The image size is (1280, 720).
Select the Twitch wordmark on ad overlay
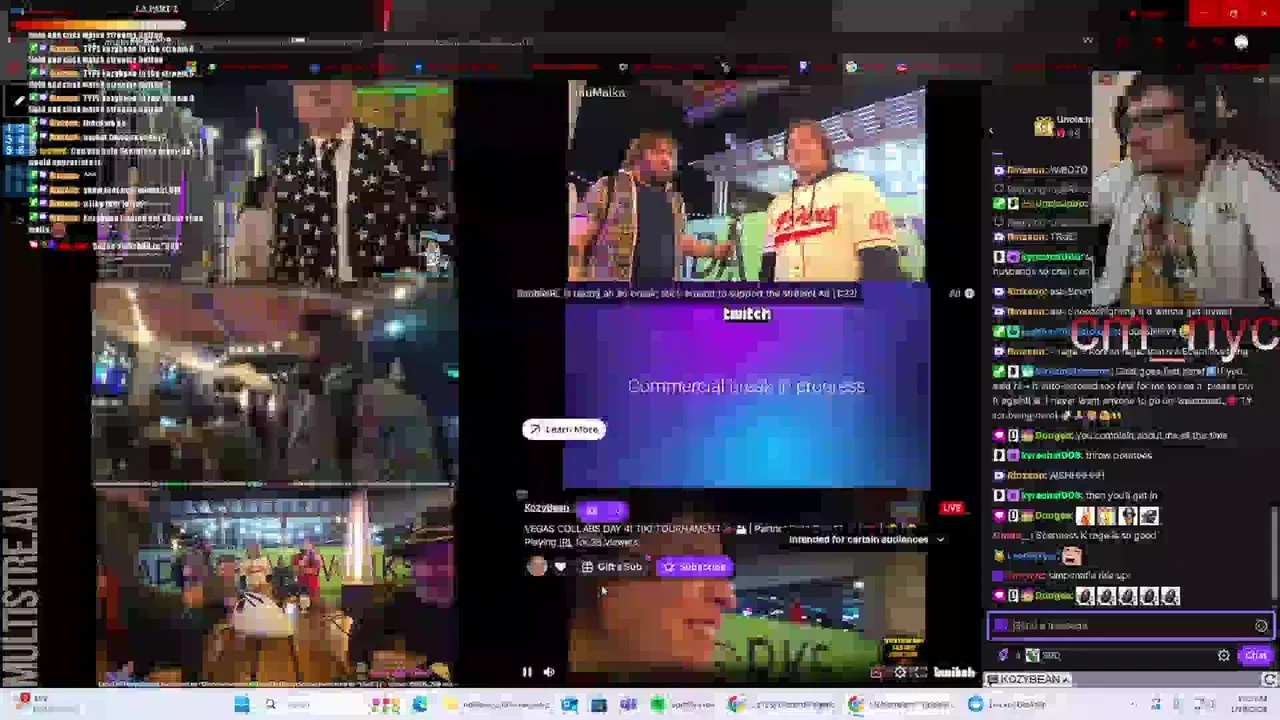[747, 314]
